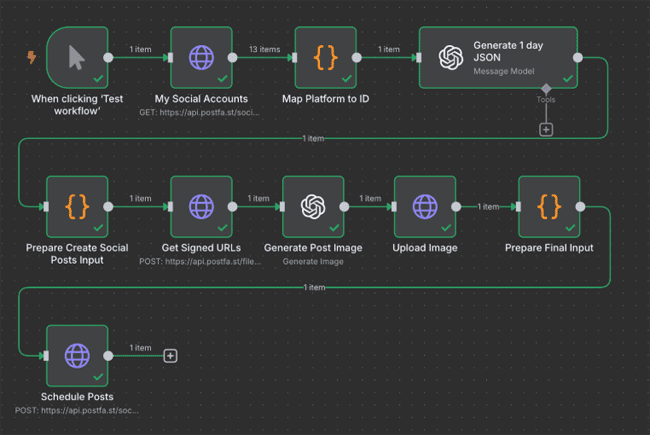The height and width of the screenshot is (435, 650).
Task: Select the 'When clicking Test workflow' trigger node cursor icon
Action: [x=76, y=57]
